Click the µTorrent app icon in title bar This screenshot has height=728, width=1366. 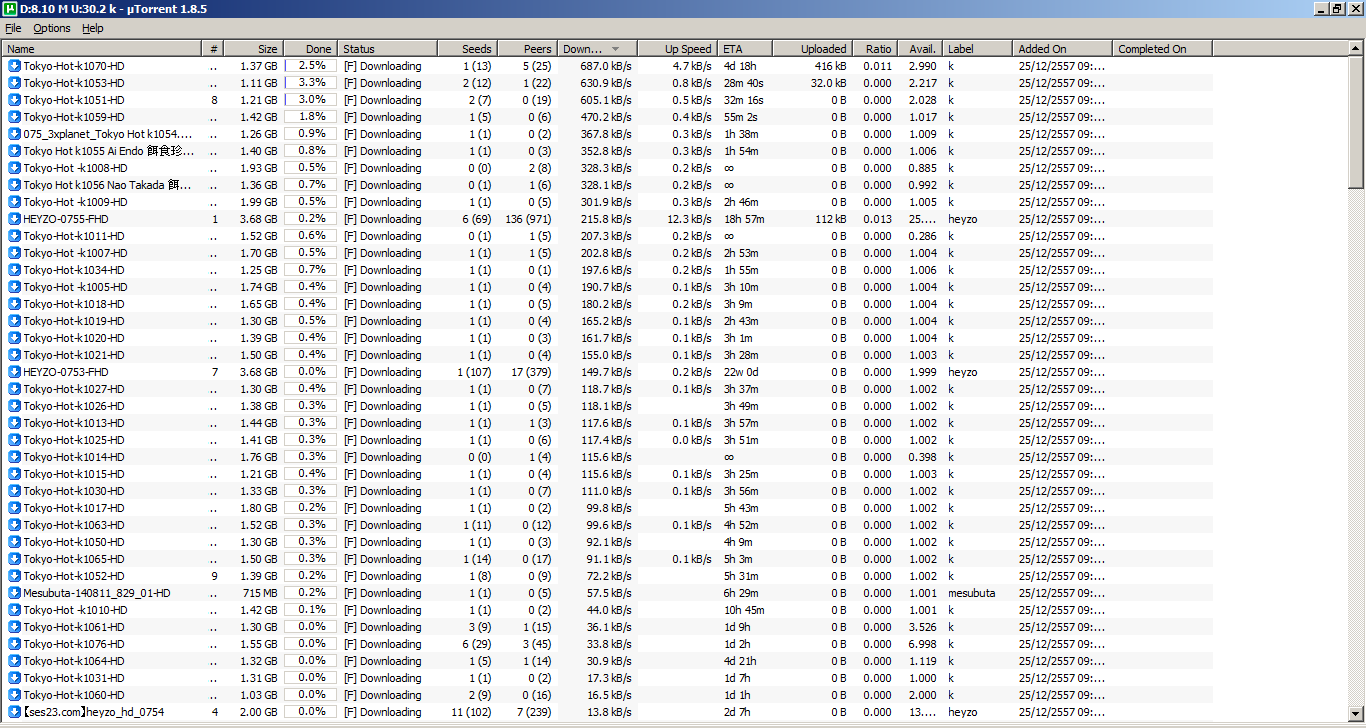coord(10,9)
